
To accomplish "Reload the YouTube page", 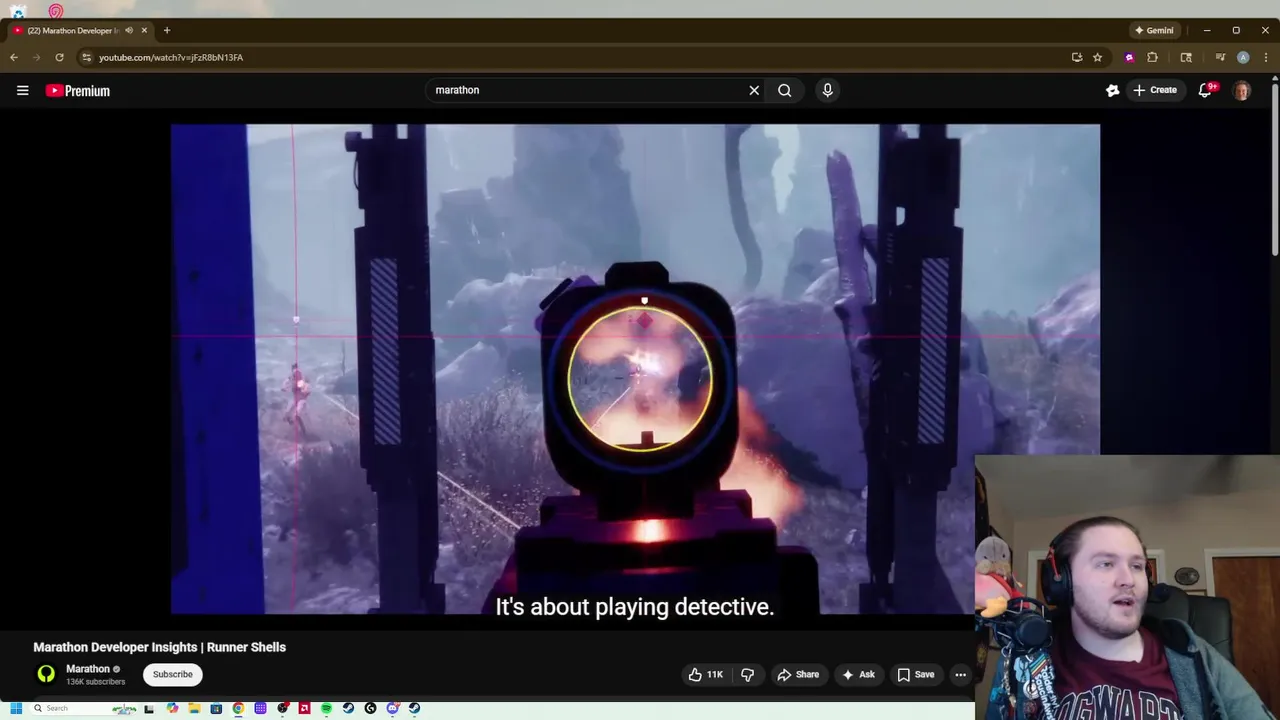I will click(x=59, y=57).
